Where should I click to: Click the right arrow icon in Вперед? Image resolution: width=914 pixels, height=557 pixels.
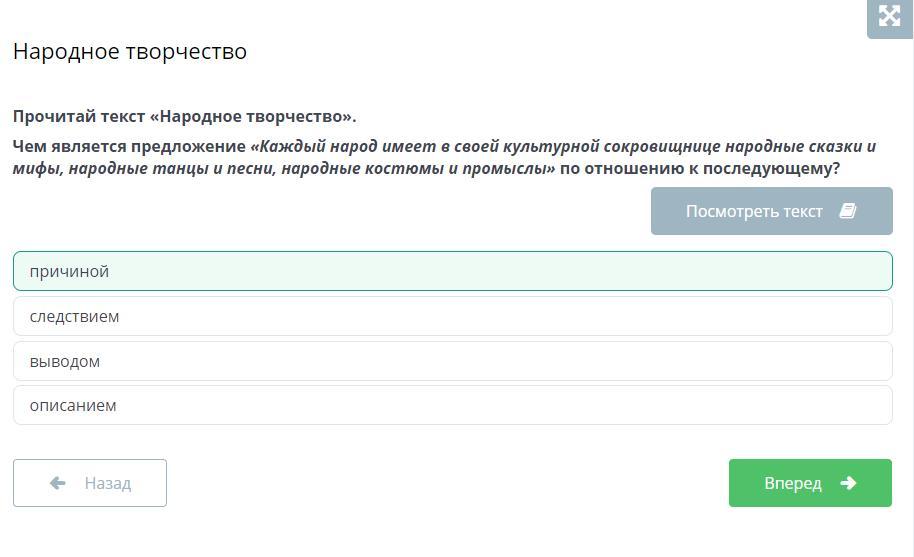pos(848,483)
